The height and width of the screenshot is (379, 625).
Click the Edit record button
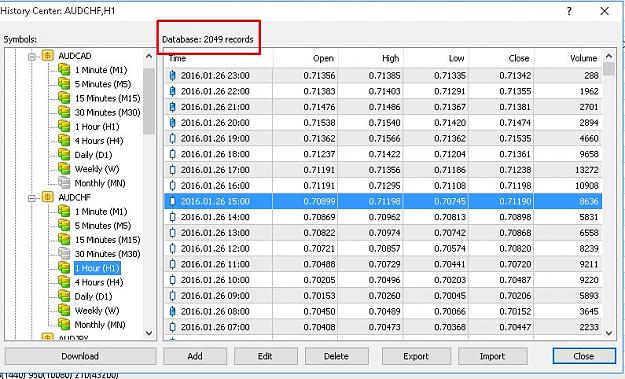point(265,356)
